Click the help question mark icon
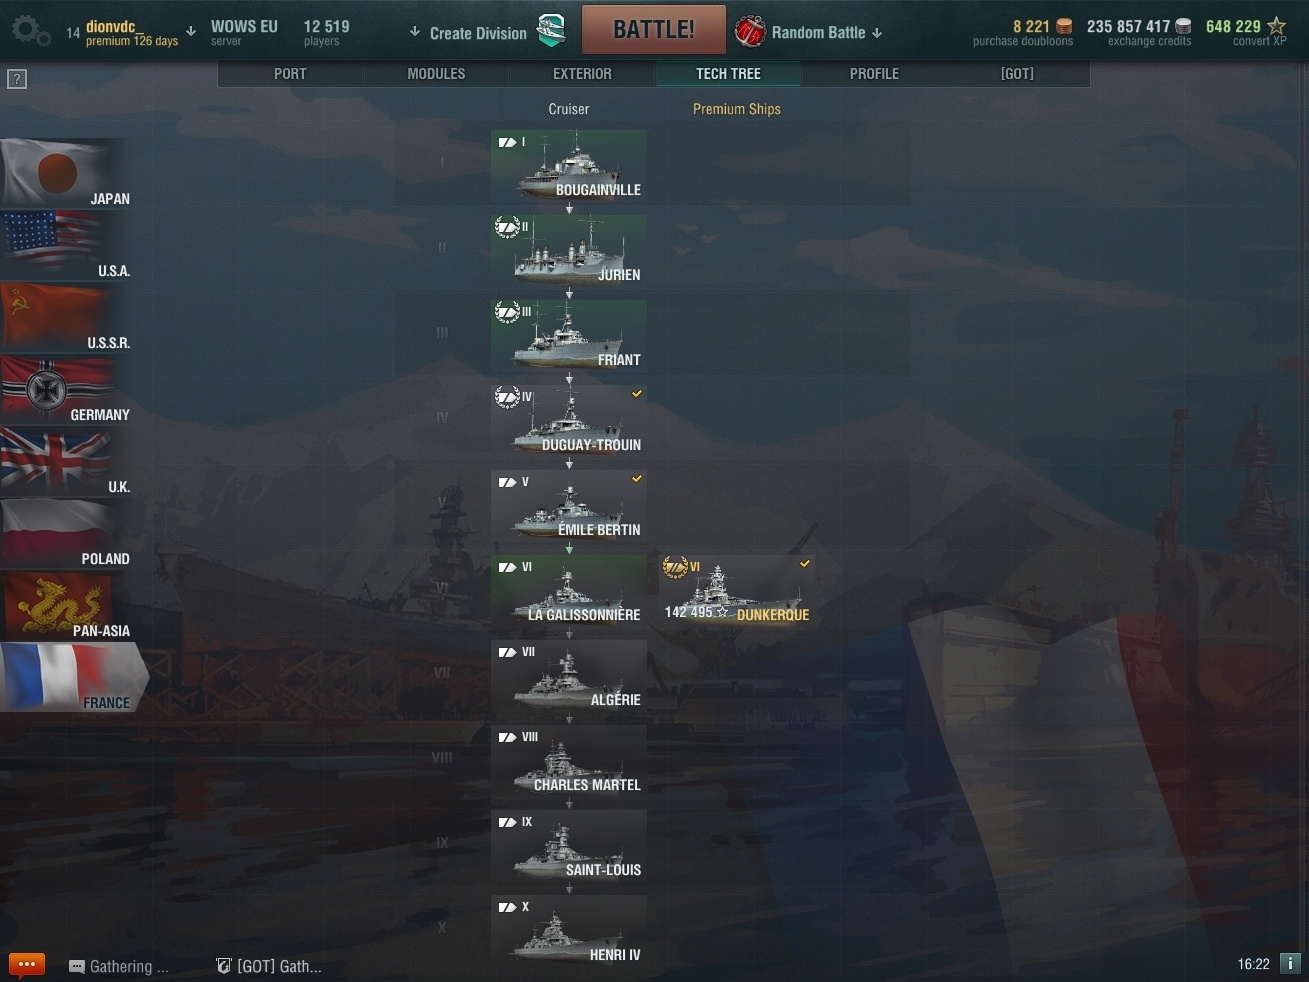The image size is (1309, 982). [x=16, y=79]
